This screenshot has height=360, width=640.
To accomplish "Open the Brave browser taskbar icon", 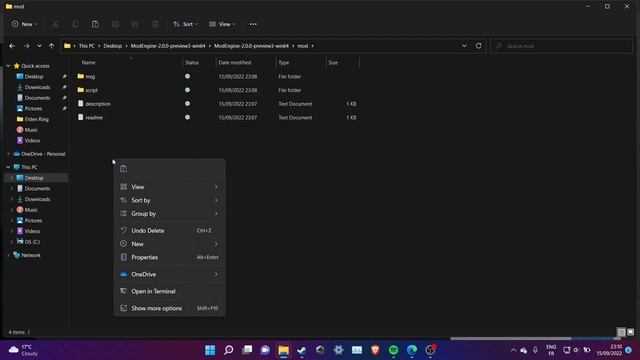I will pyautogui.click(x=375, y=350).
